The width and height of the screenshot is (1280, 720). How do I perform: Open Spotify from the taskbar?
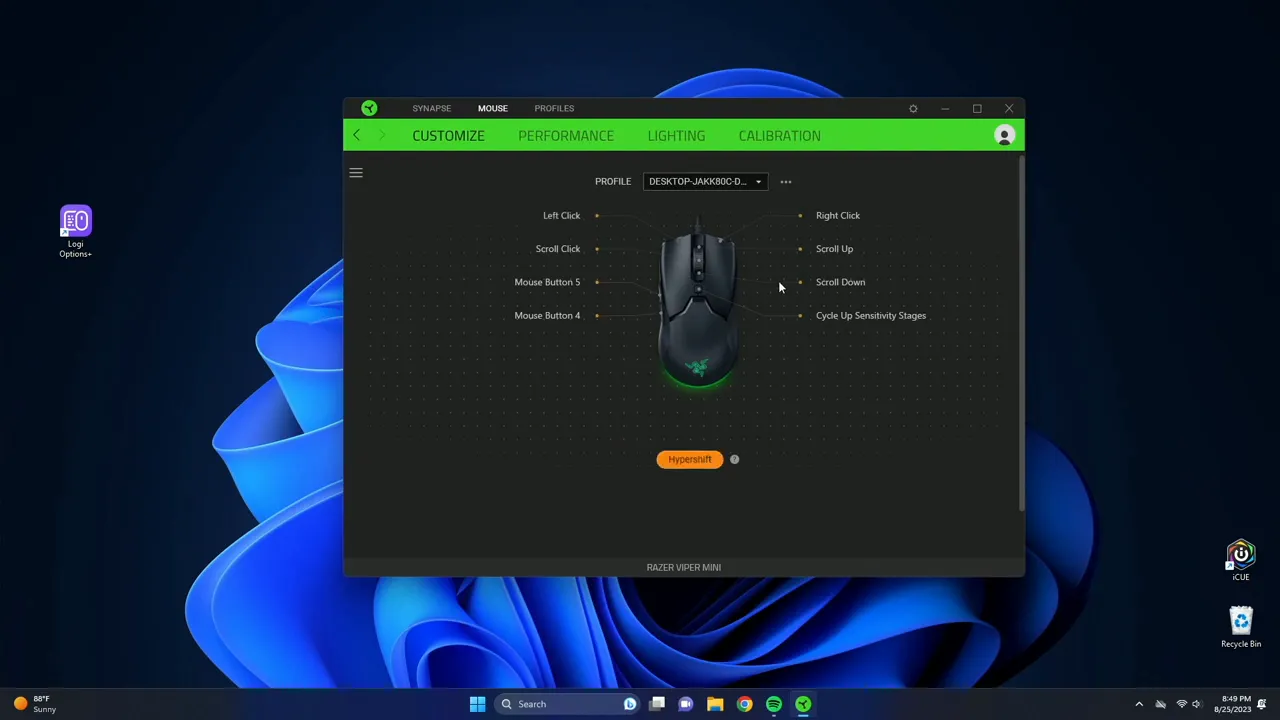point(773,704)
